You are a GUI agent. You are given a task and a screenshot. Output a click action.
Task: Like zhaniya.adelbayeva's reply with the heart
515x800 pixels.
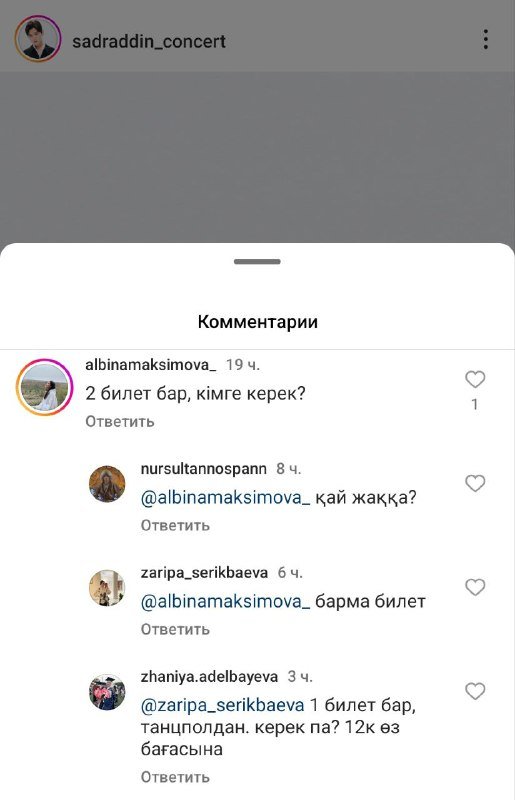pyautogui.click(x=475, y=691)
